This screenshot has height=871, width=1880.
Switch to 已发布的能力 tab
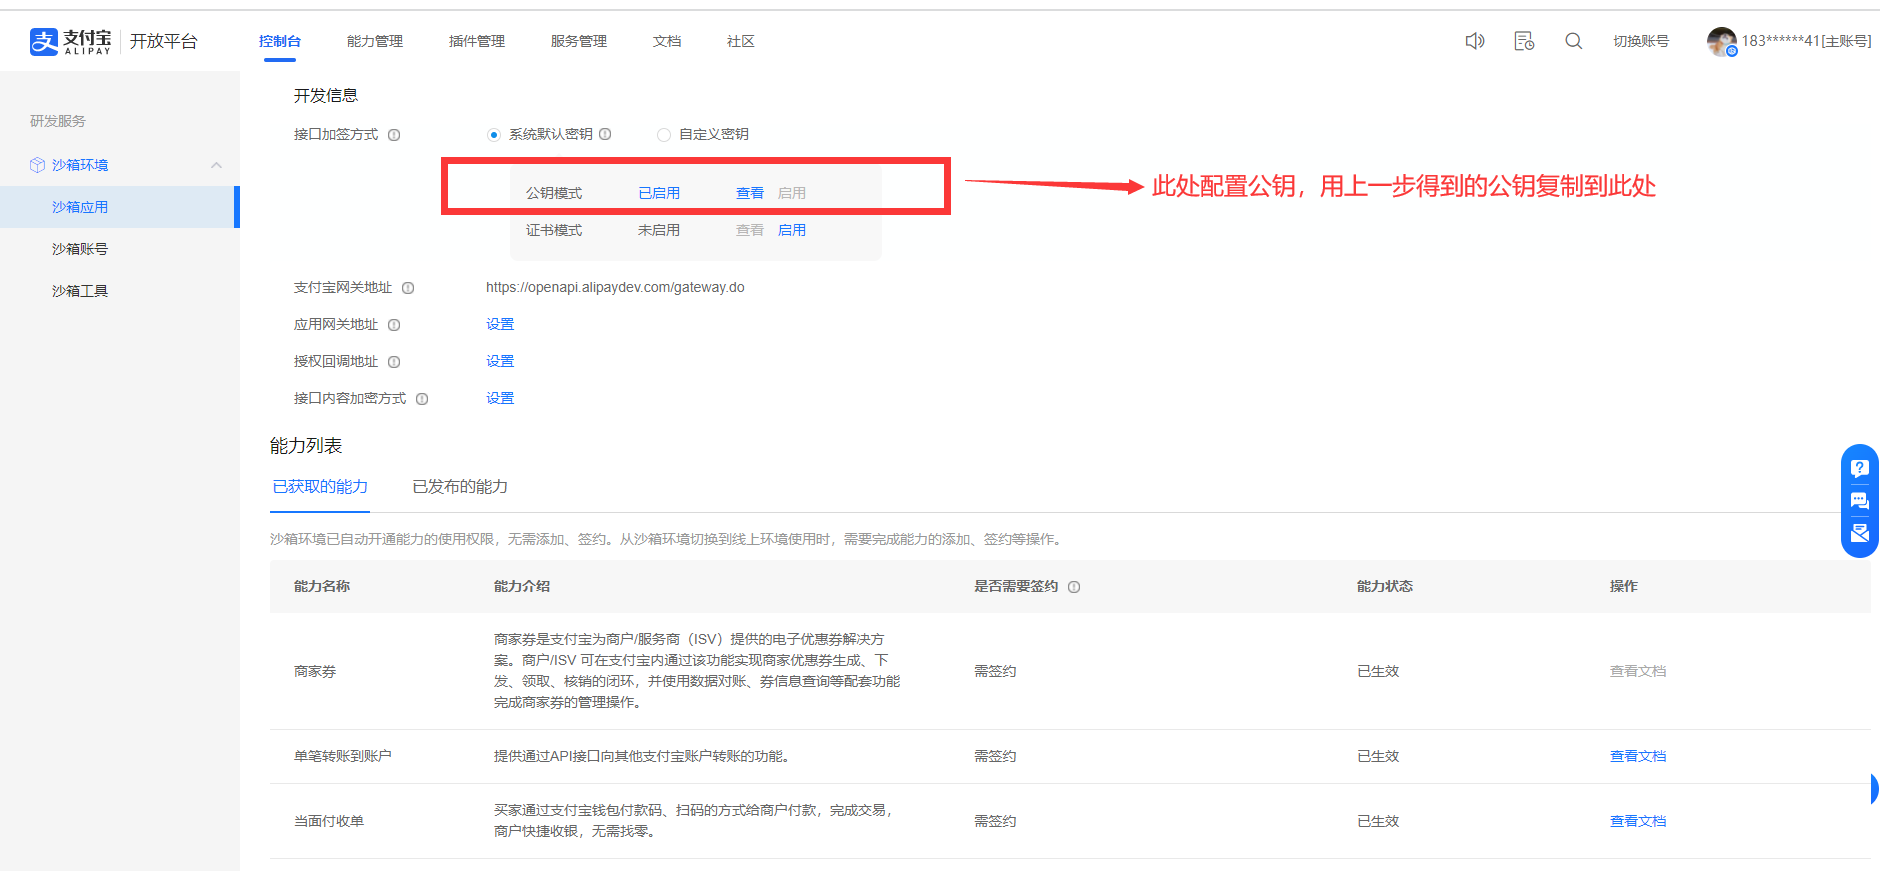tap(460, 487)
